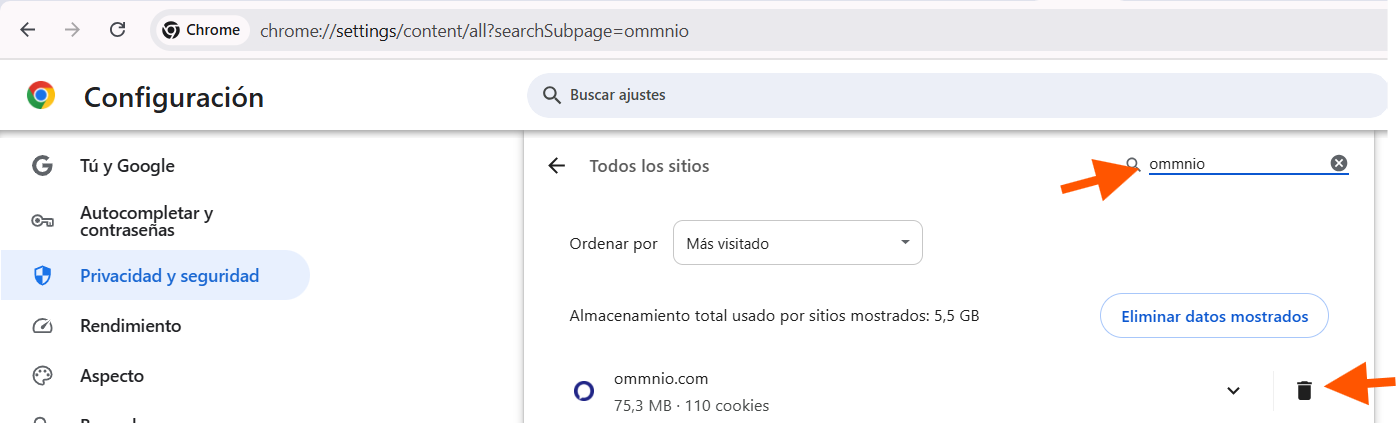Click the Chrome logo beside Configuración

[x=41, y=96]
